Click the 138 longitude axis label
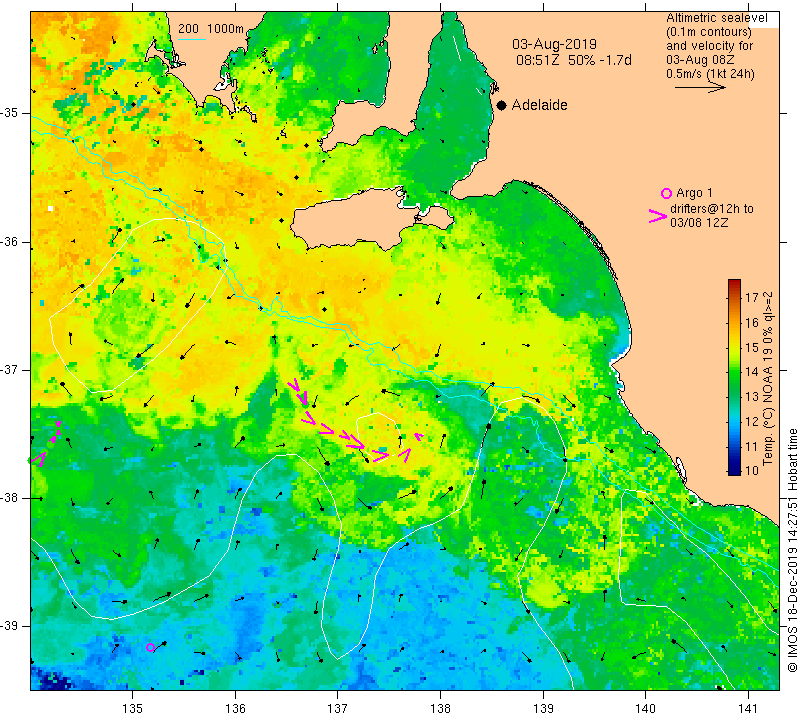 click(440, 708)
